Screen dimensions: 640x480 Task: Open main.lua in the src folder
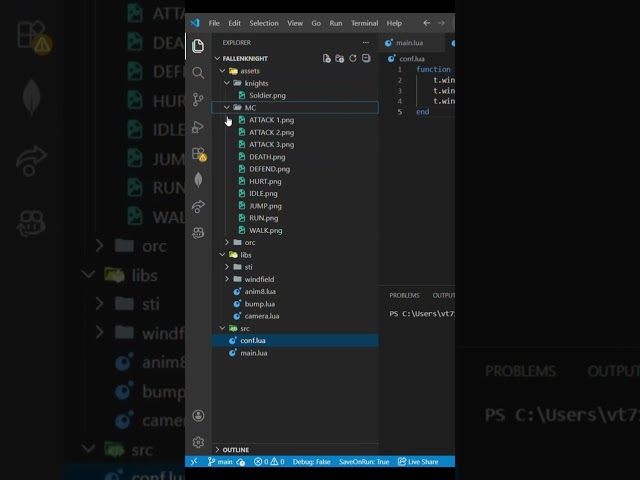295,353
